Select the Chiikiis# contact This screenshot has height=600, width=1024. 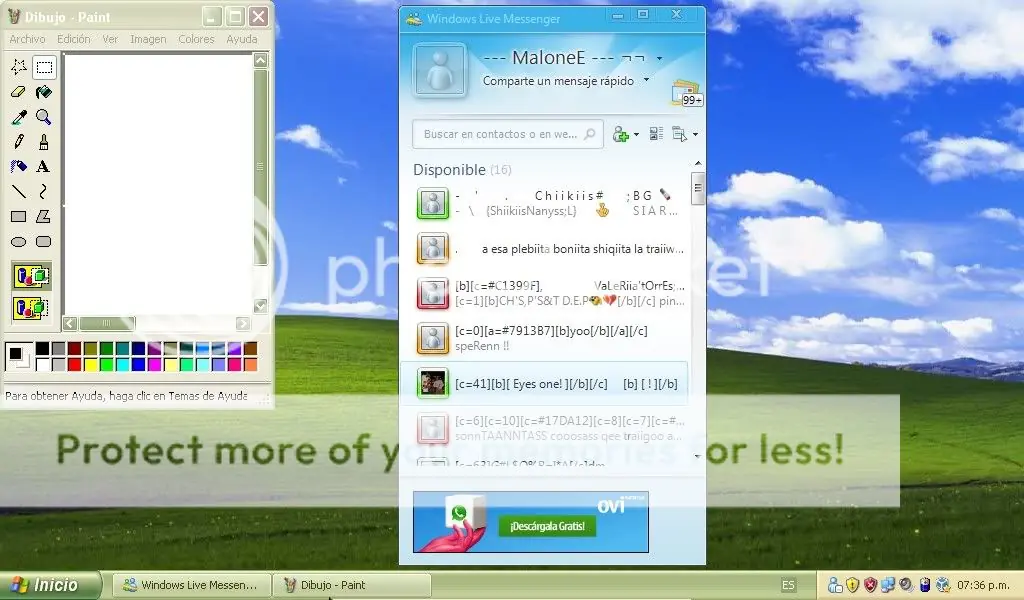tap(550, 203)
